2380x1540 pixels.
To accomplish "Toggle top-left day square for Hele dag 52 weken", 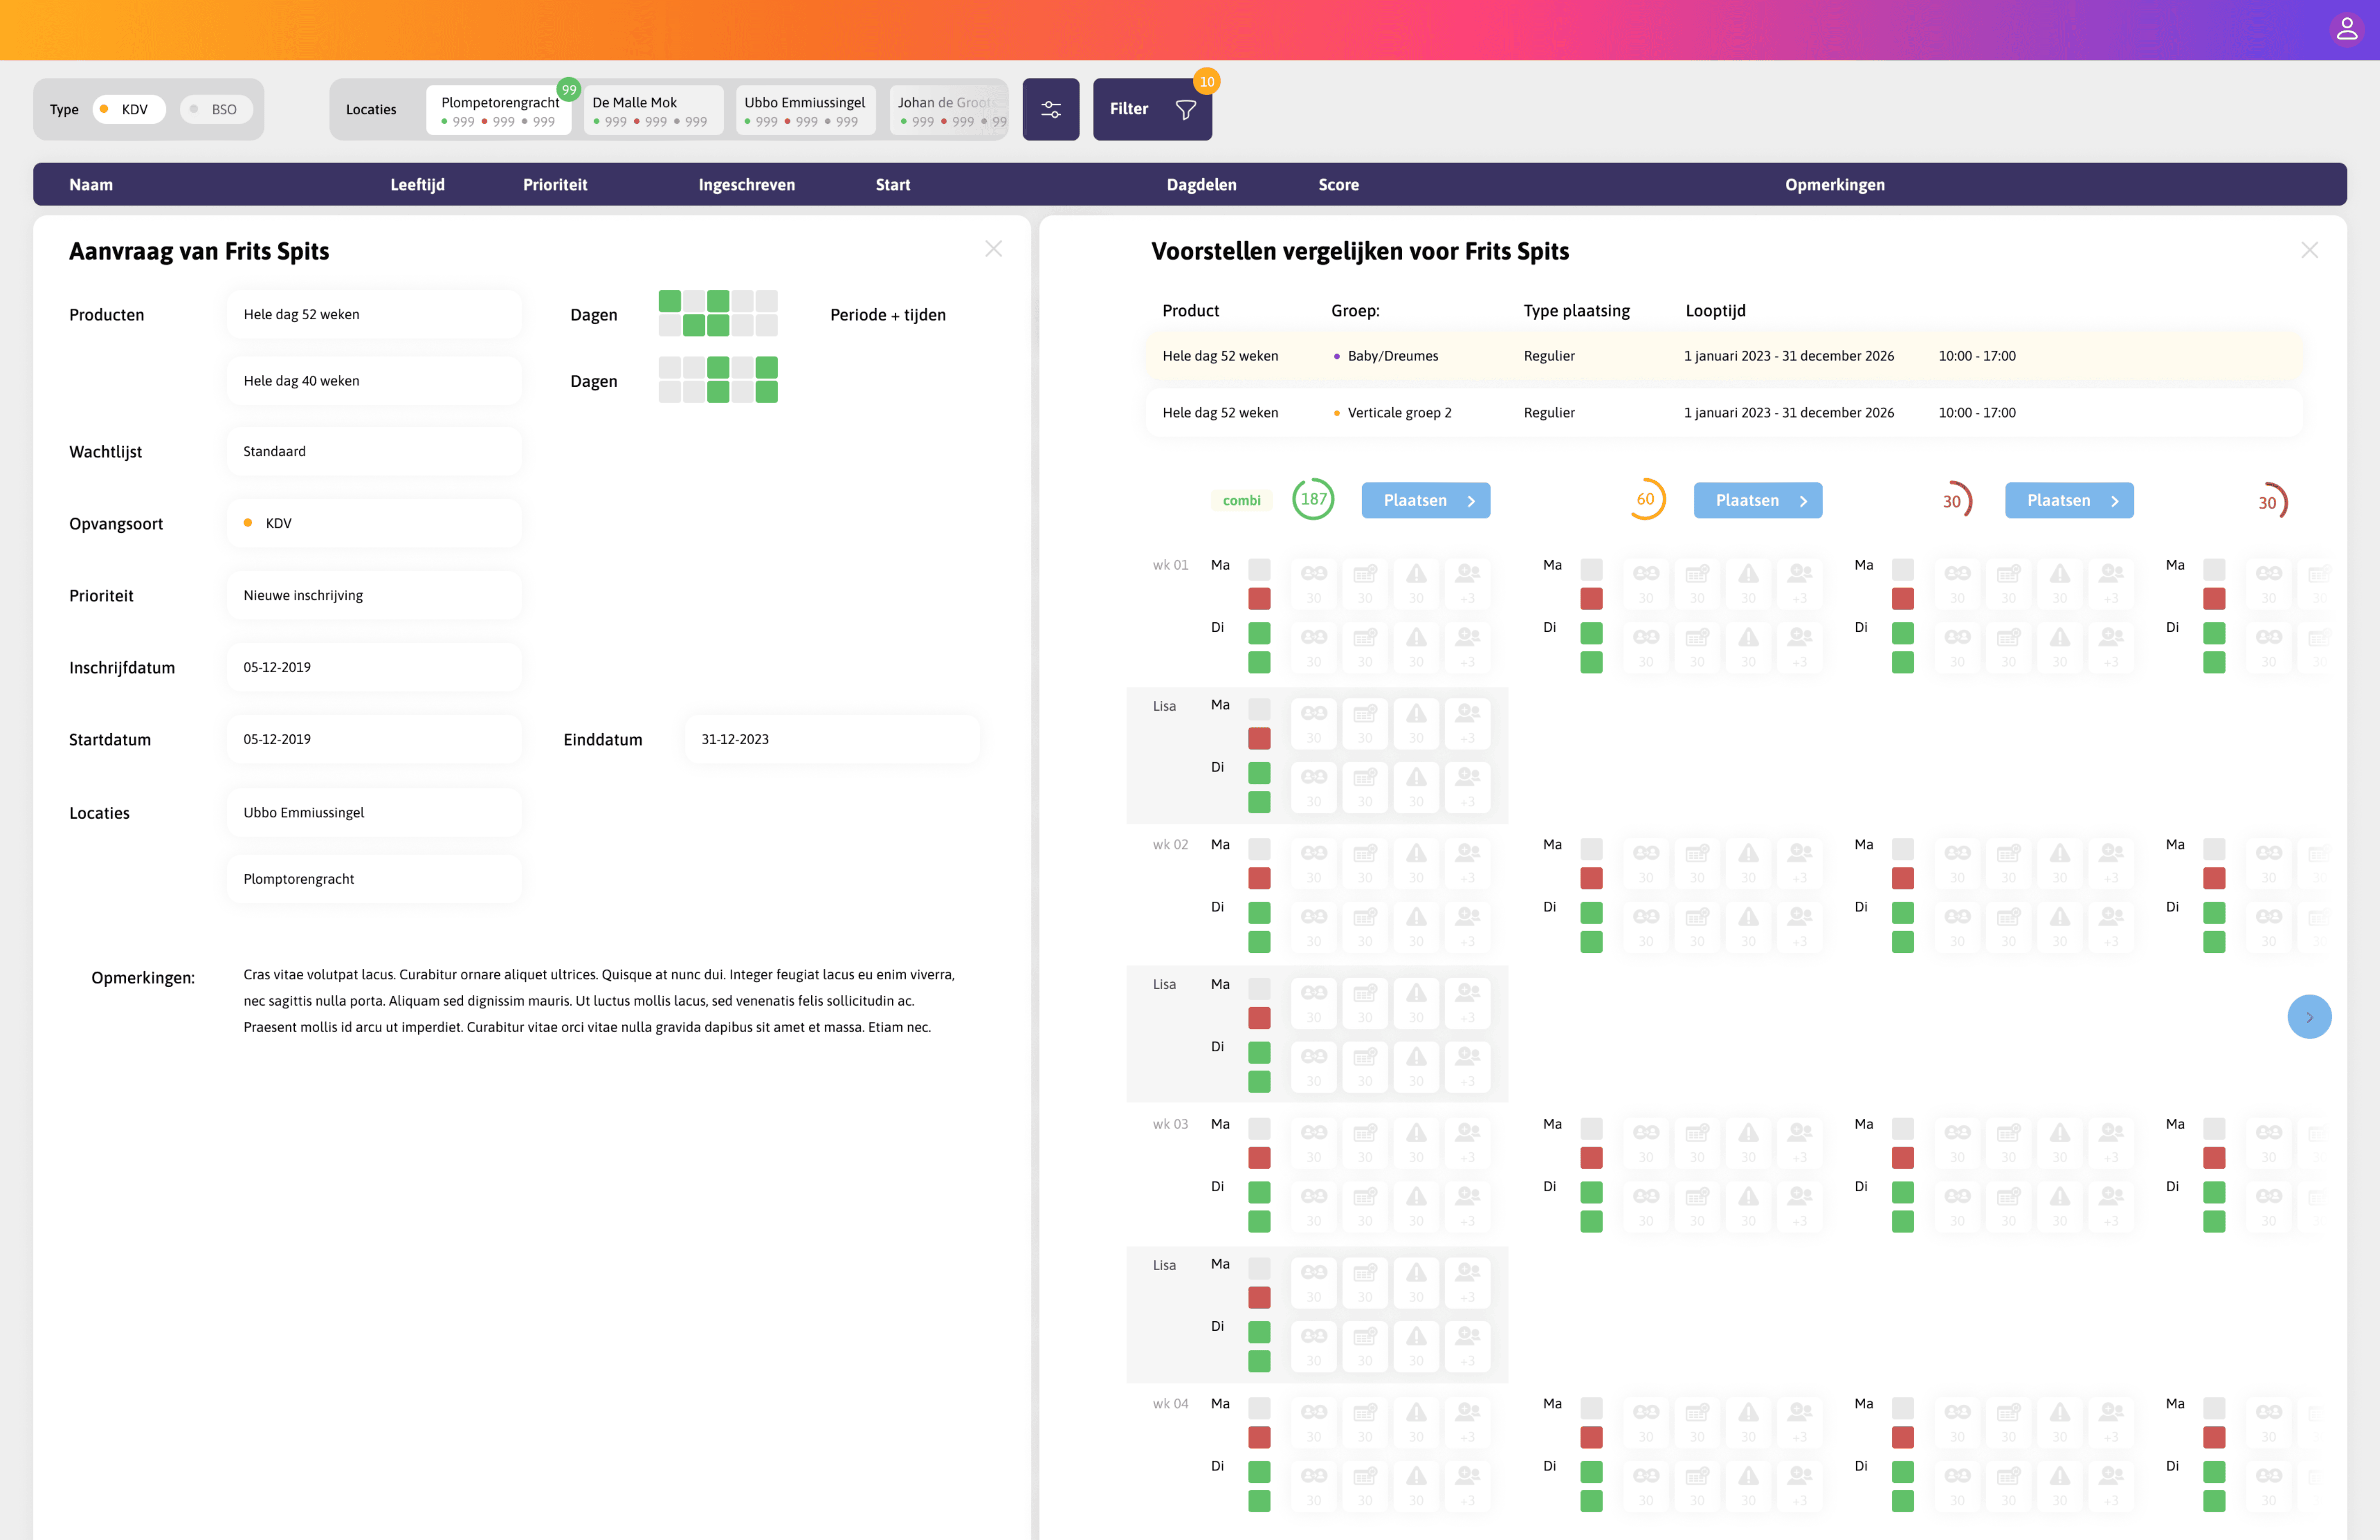I will click(669, 300).
